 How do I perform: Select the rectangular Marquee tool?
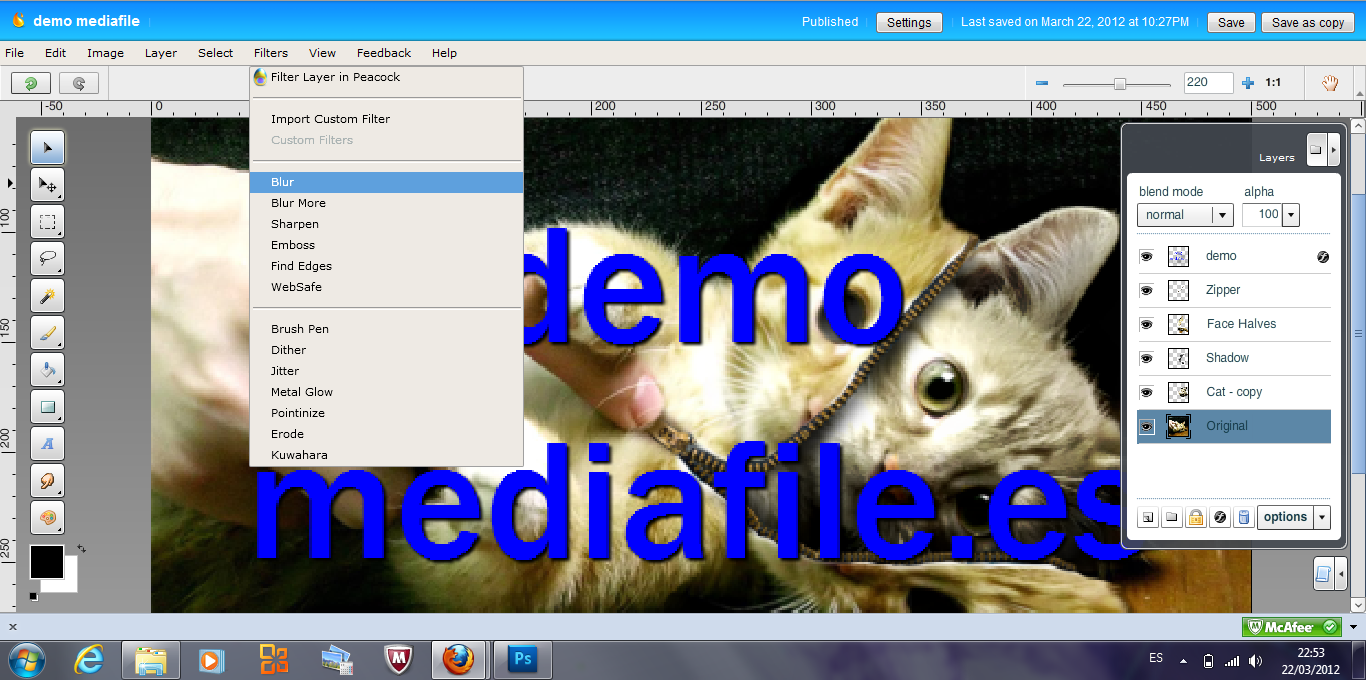click(47, 222)
